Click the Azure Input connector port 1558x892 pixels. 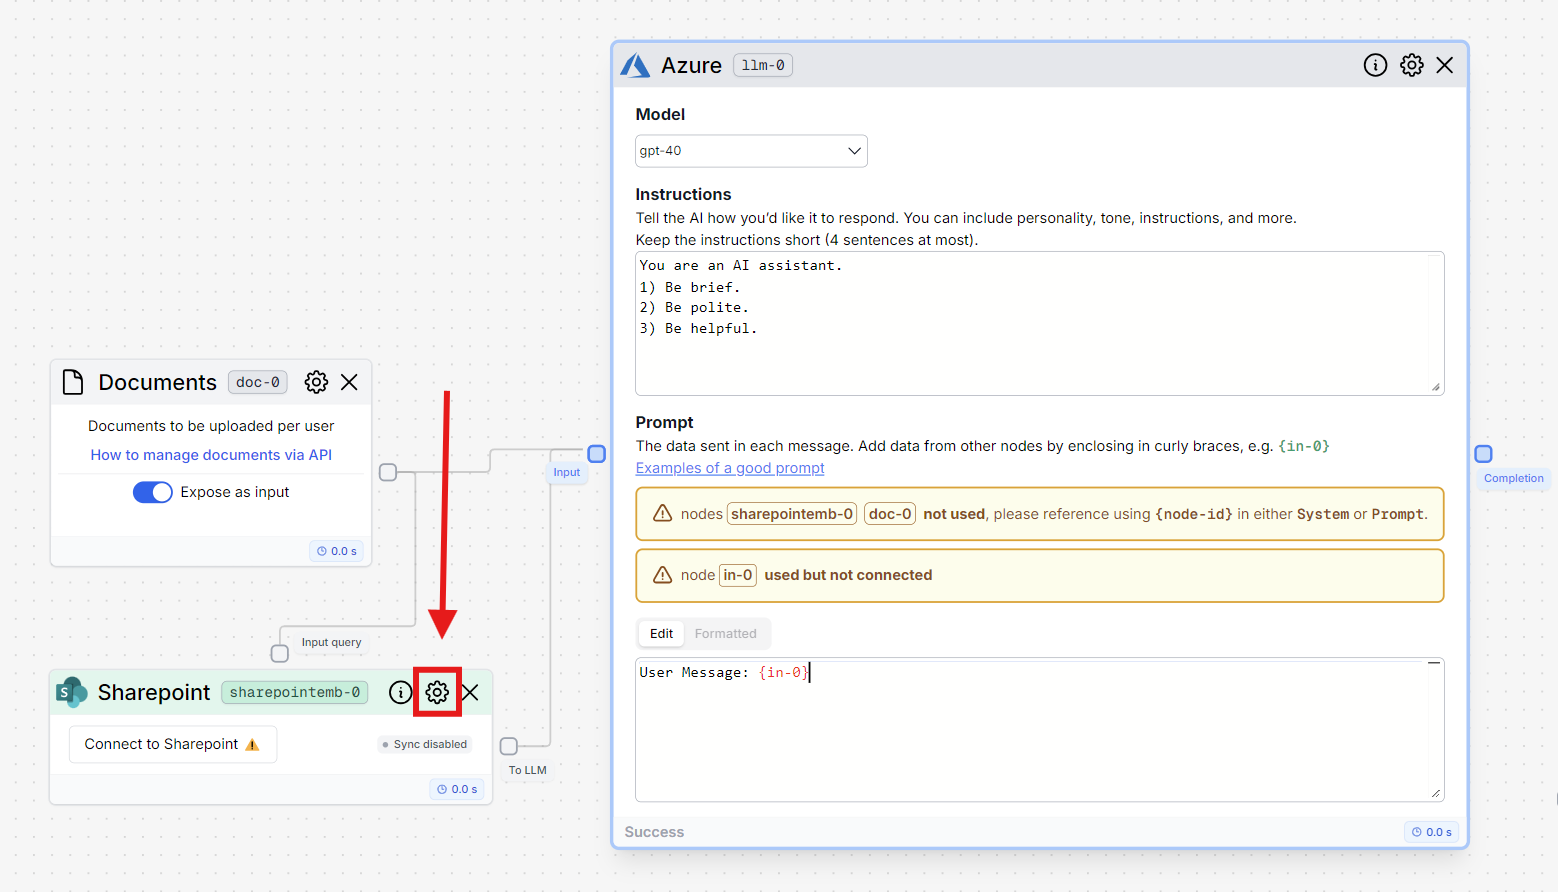pos(597,454)
